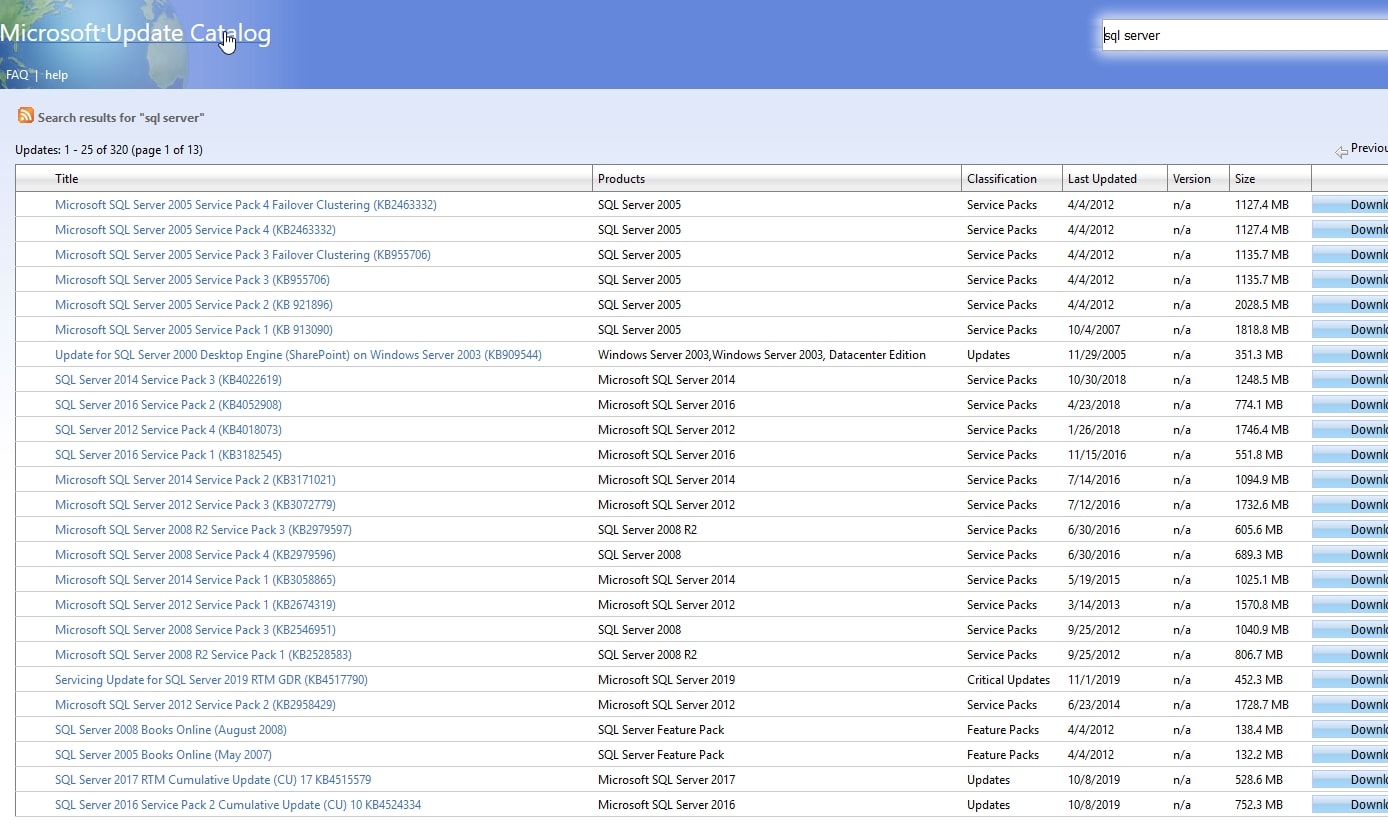Open the FAQ link
Viewport: 1388px width, 839px height.
point(17,75)
